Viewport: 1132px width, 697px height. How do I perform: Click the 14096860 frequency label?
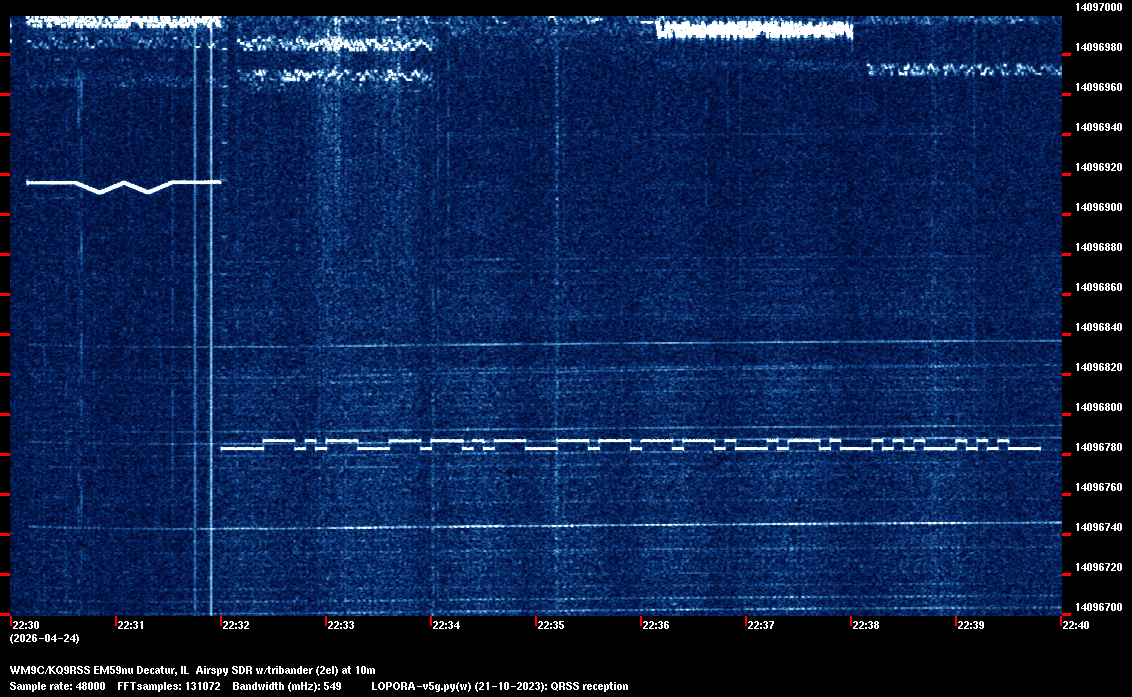tap(1098, 288)
